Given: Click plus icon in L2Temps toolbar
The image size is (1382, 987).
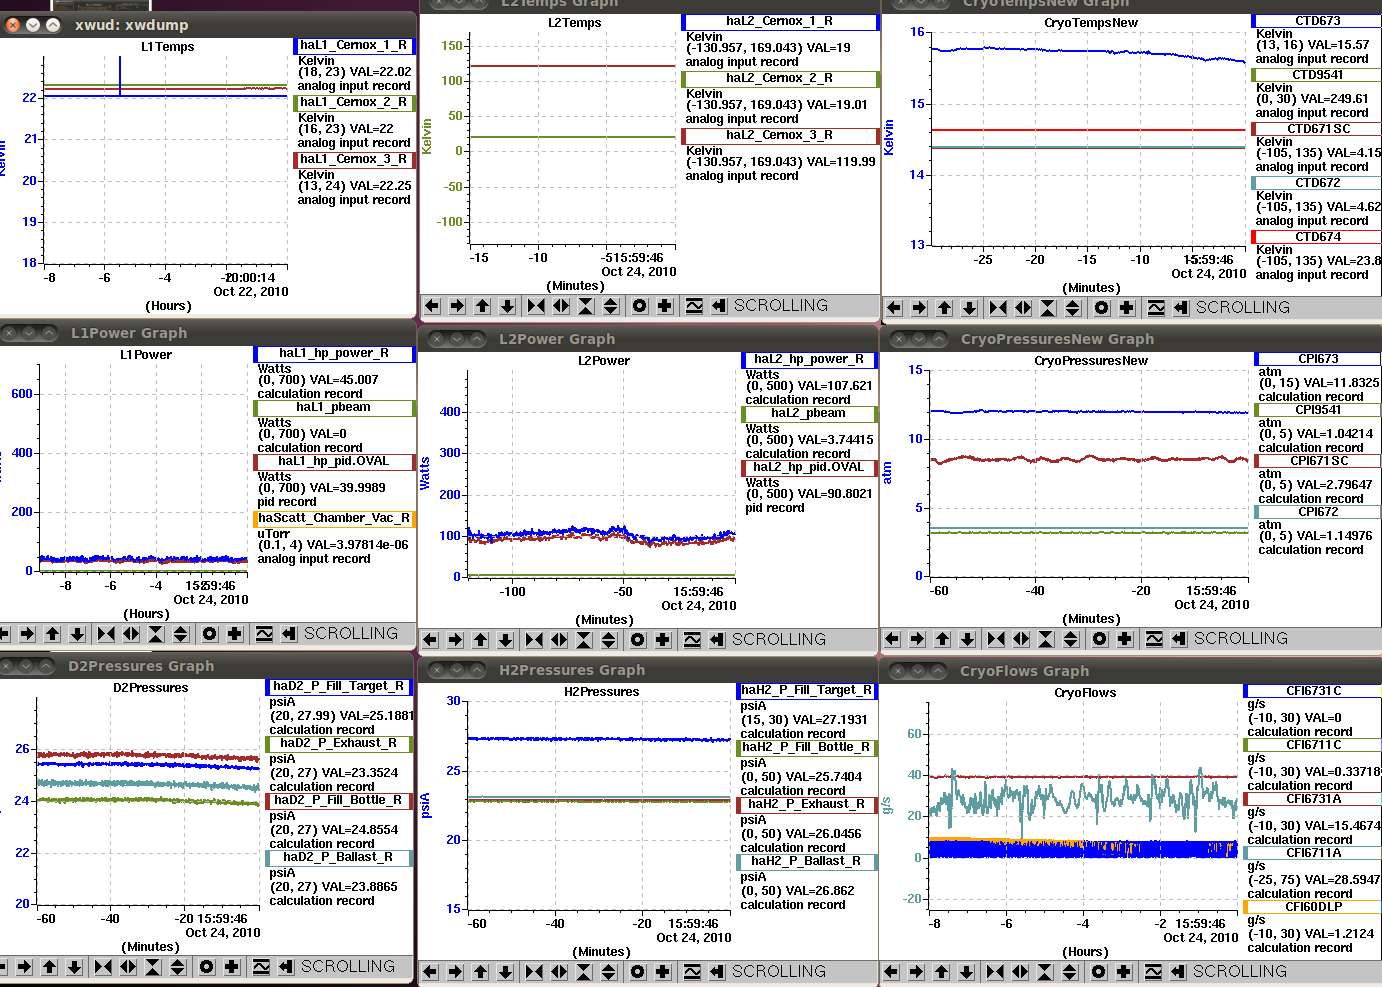Looking at the screenshot, I should 665,306.
